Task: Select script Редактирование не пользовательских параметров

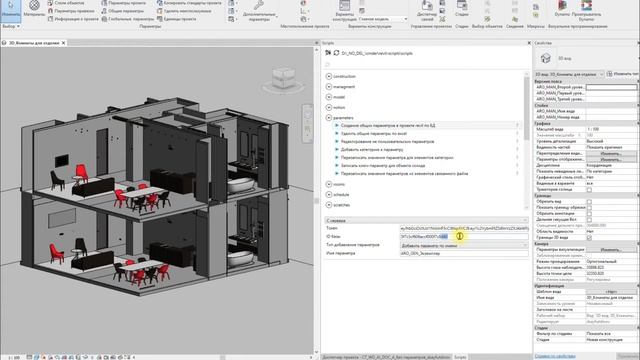Action: [x=388, y=142]
